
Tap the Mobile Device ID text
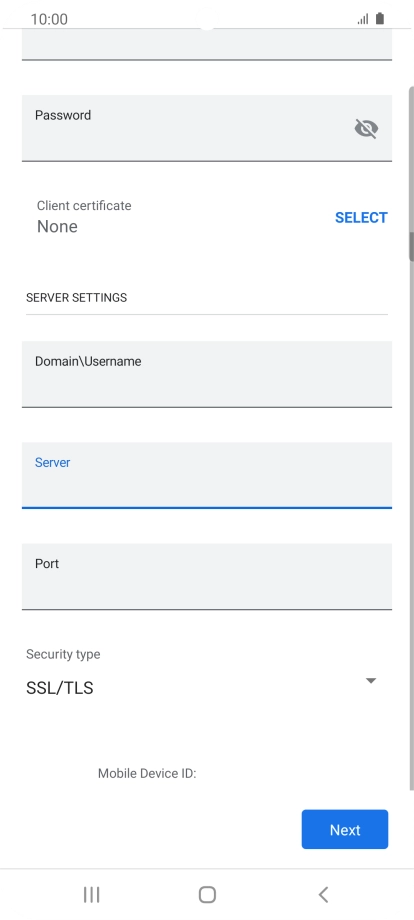click(147, 773)
